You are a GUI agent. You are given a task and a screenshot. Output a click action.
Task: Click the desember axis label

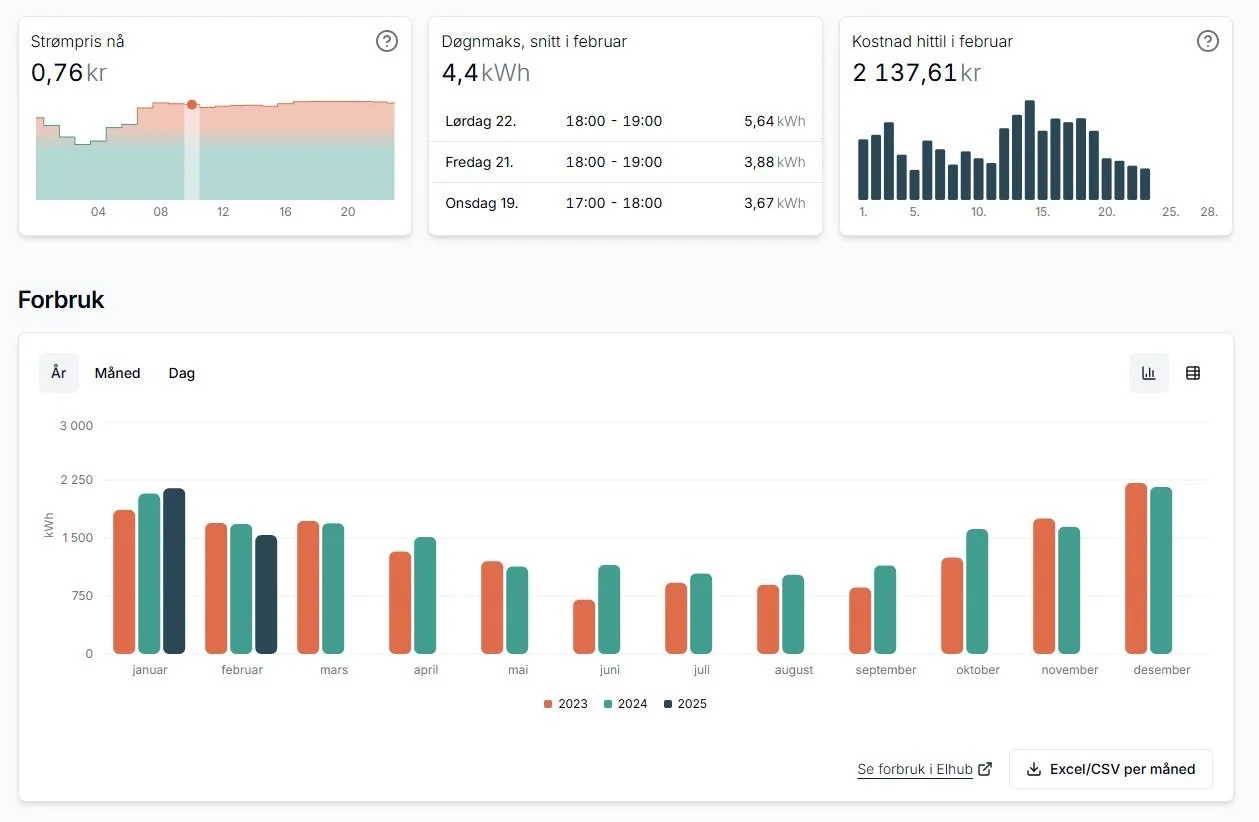click(1162, 670)
